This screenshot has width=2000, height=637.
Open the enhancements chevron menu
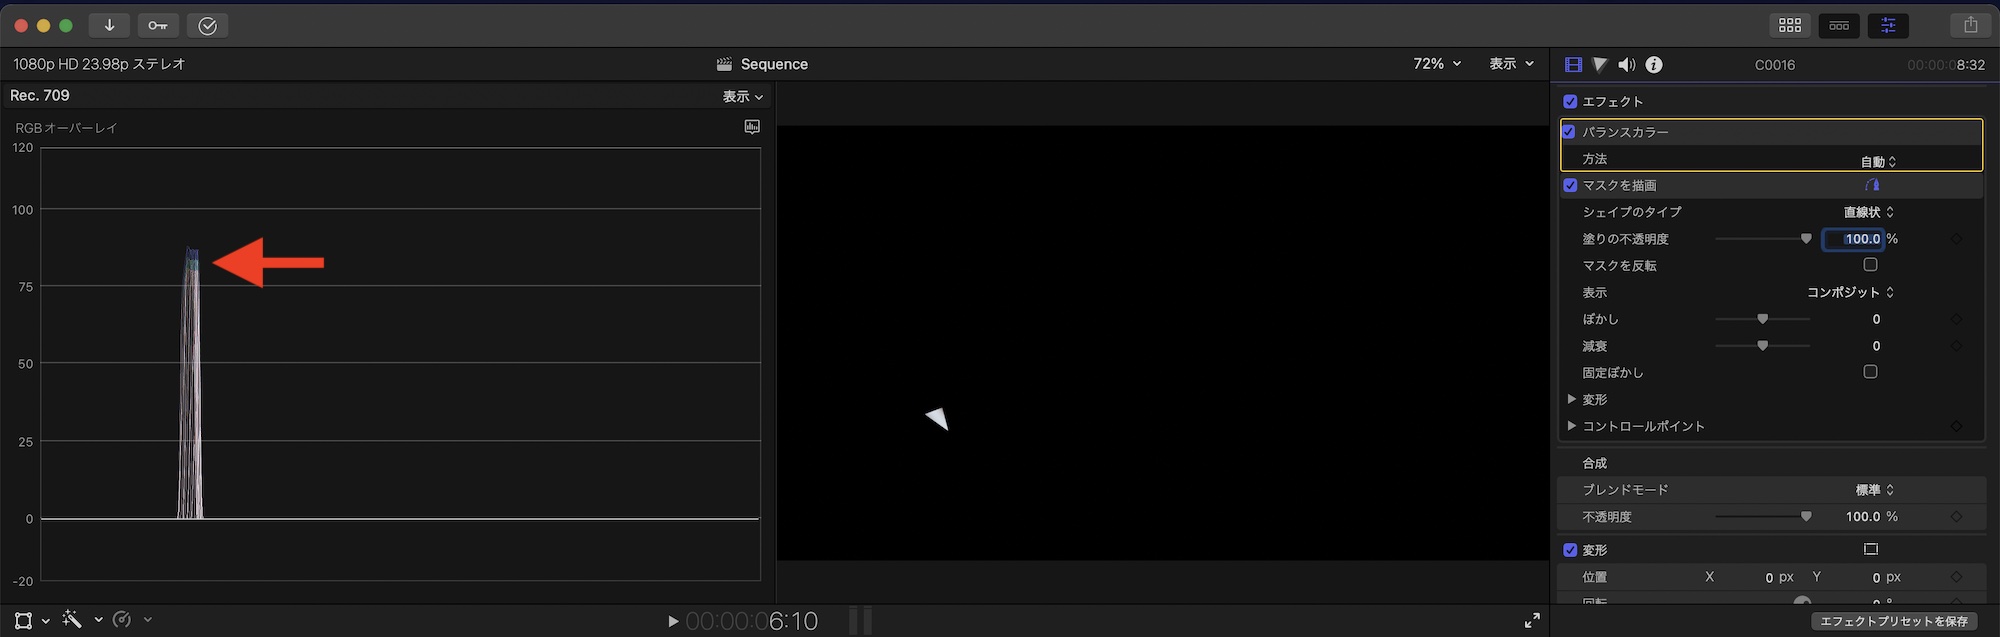click(x=98, y=620)
